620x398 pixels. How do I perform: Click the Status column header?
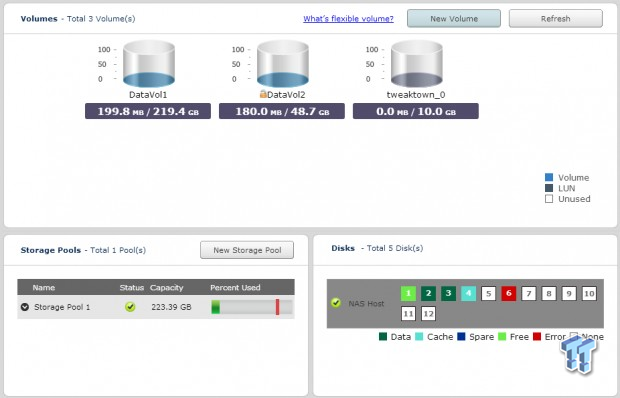[x=132, y=287]
